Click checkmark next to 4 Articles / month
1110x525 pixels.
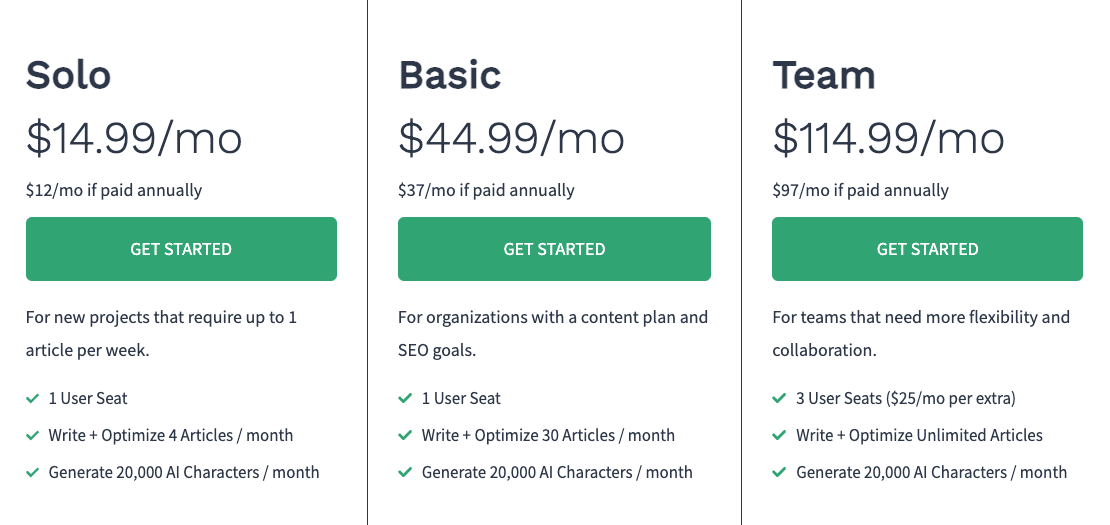(33, 435)
